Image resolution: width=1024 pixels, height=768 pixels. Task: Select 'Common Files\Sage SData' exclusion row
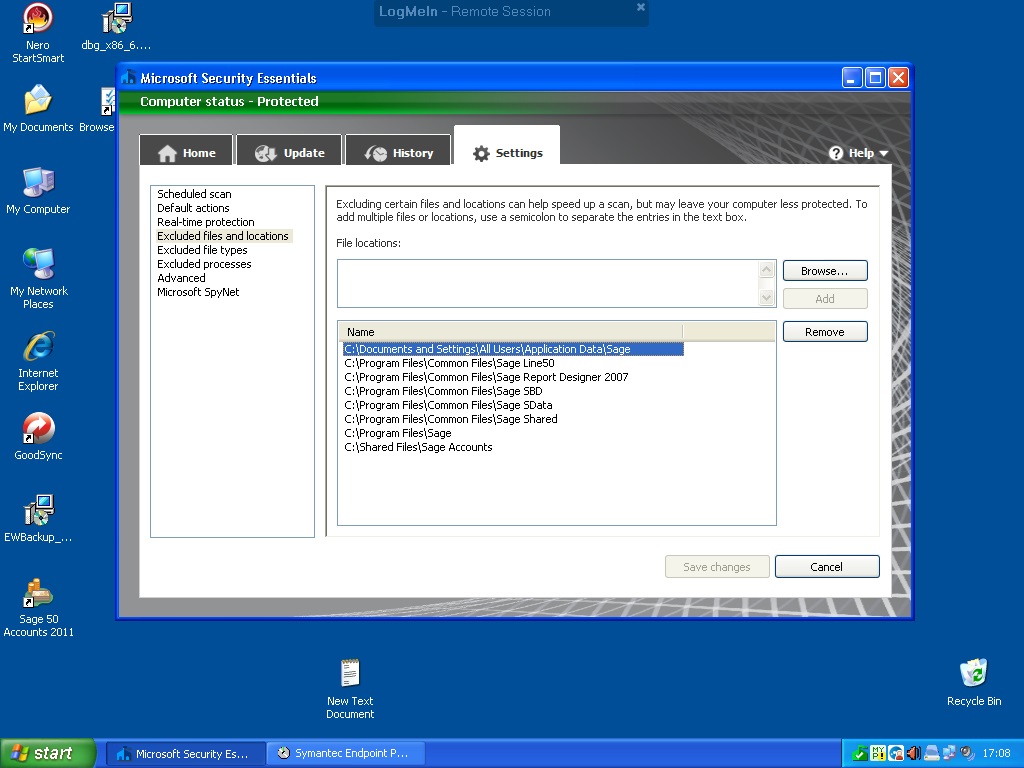pos(448,406)
